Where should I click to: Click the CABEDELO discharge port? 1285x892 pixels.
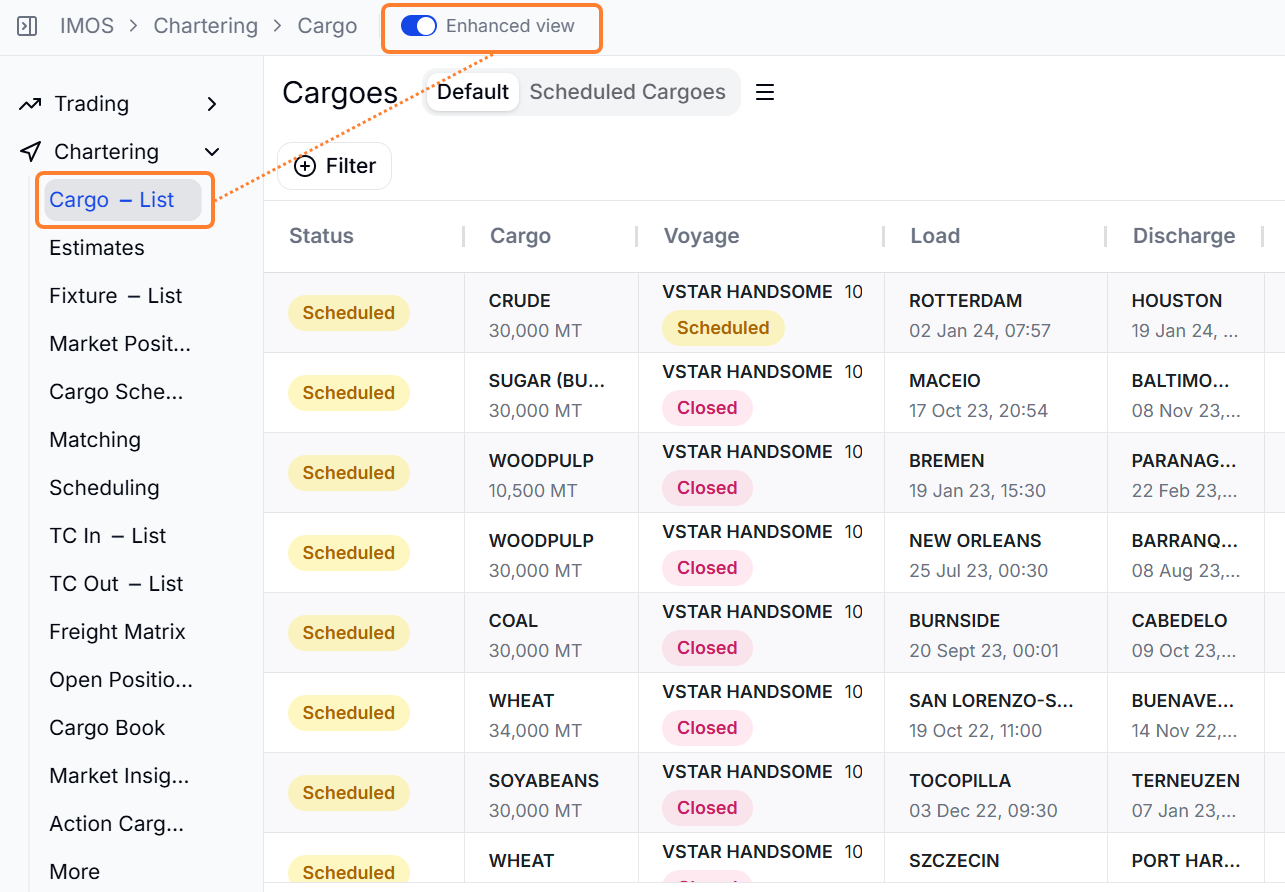coord(1180,621)
